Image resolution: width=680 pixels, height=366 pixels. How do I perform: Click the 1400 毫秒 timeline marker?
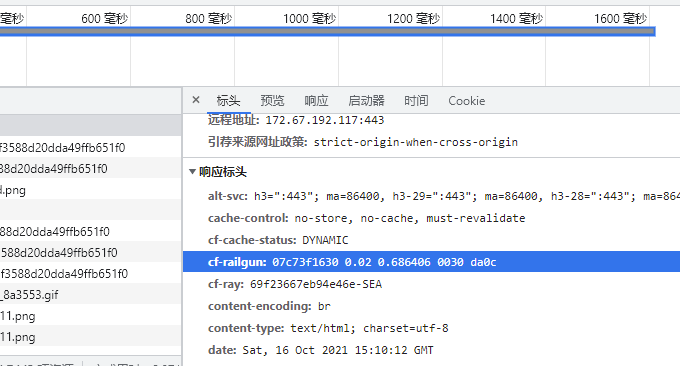516,19
